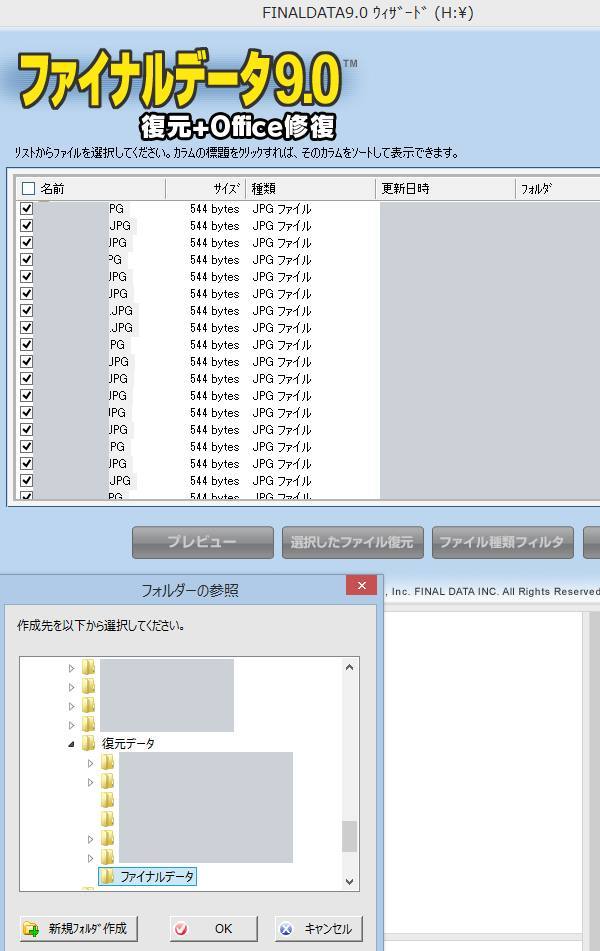
Task: Click the 復元データ folder icon
Action: point(88,743)
